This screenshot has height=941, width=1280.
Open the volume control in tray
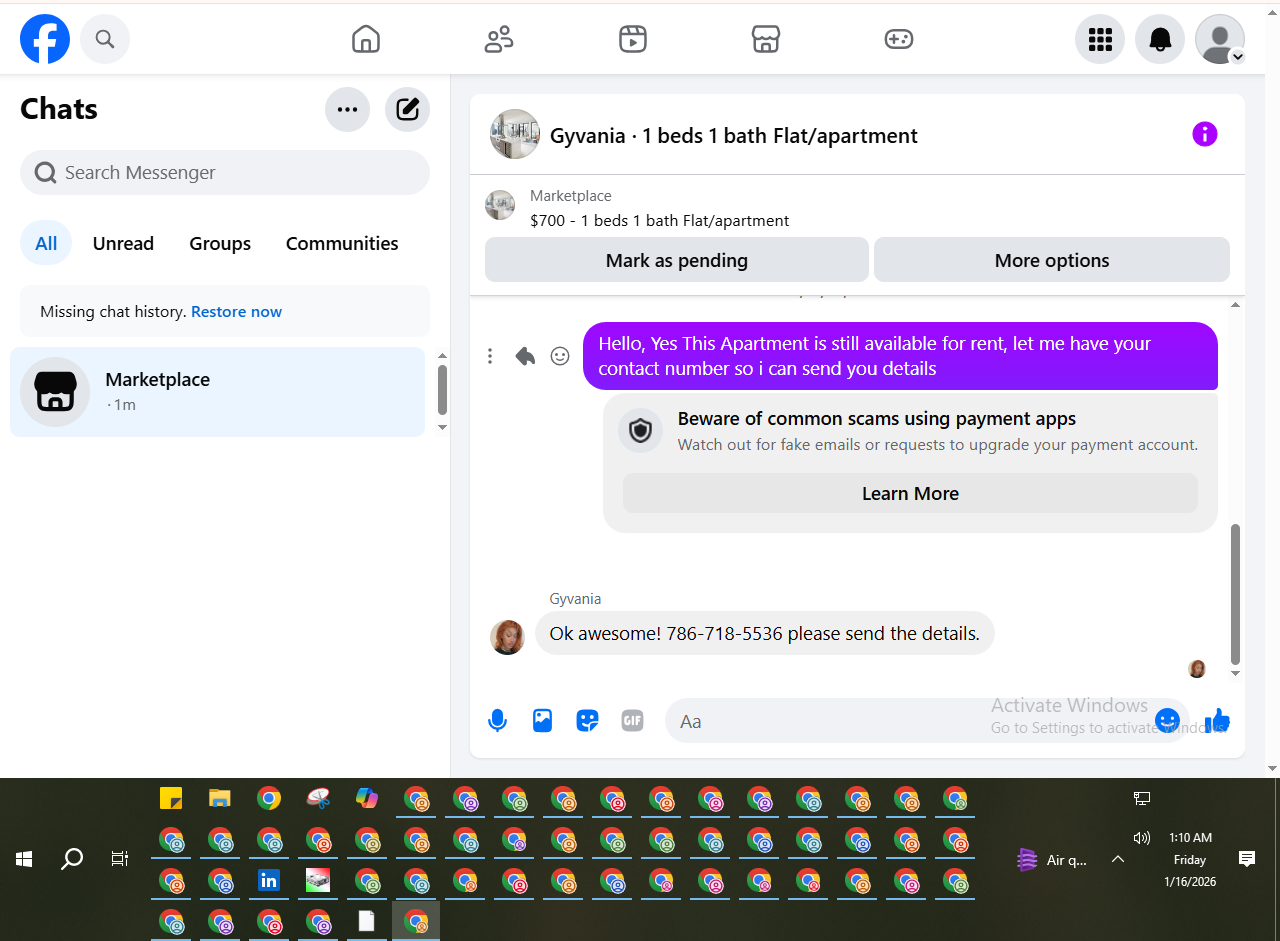pyautogui.click(x=1141, y=838)
